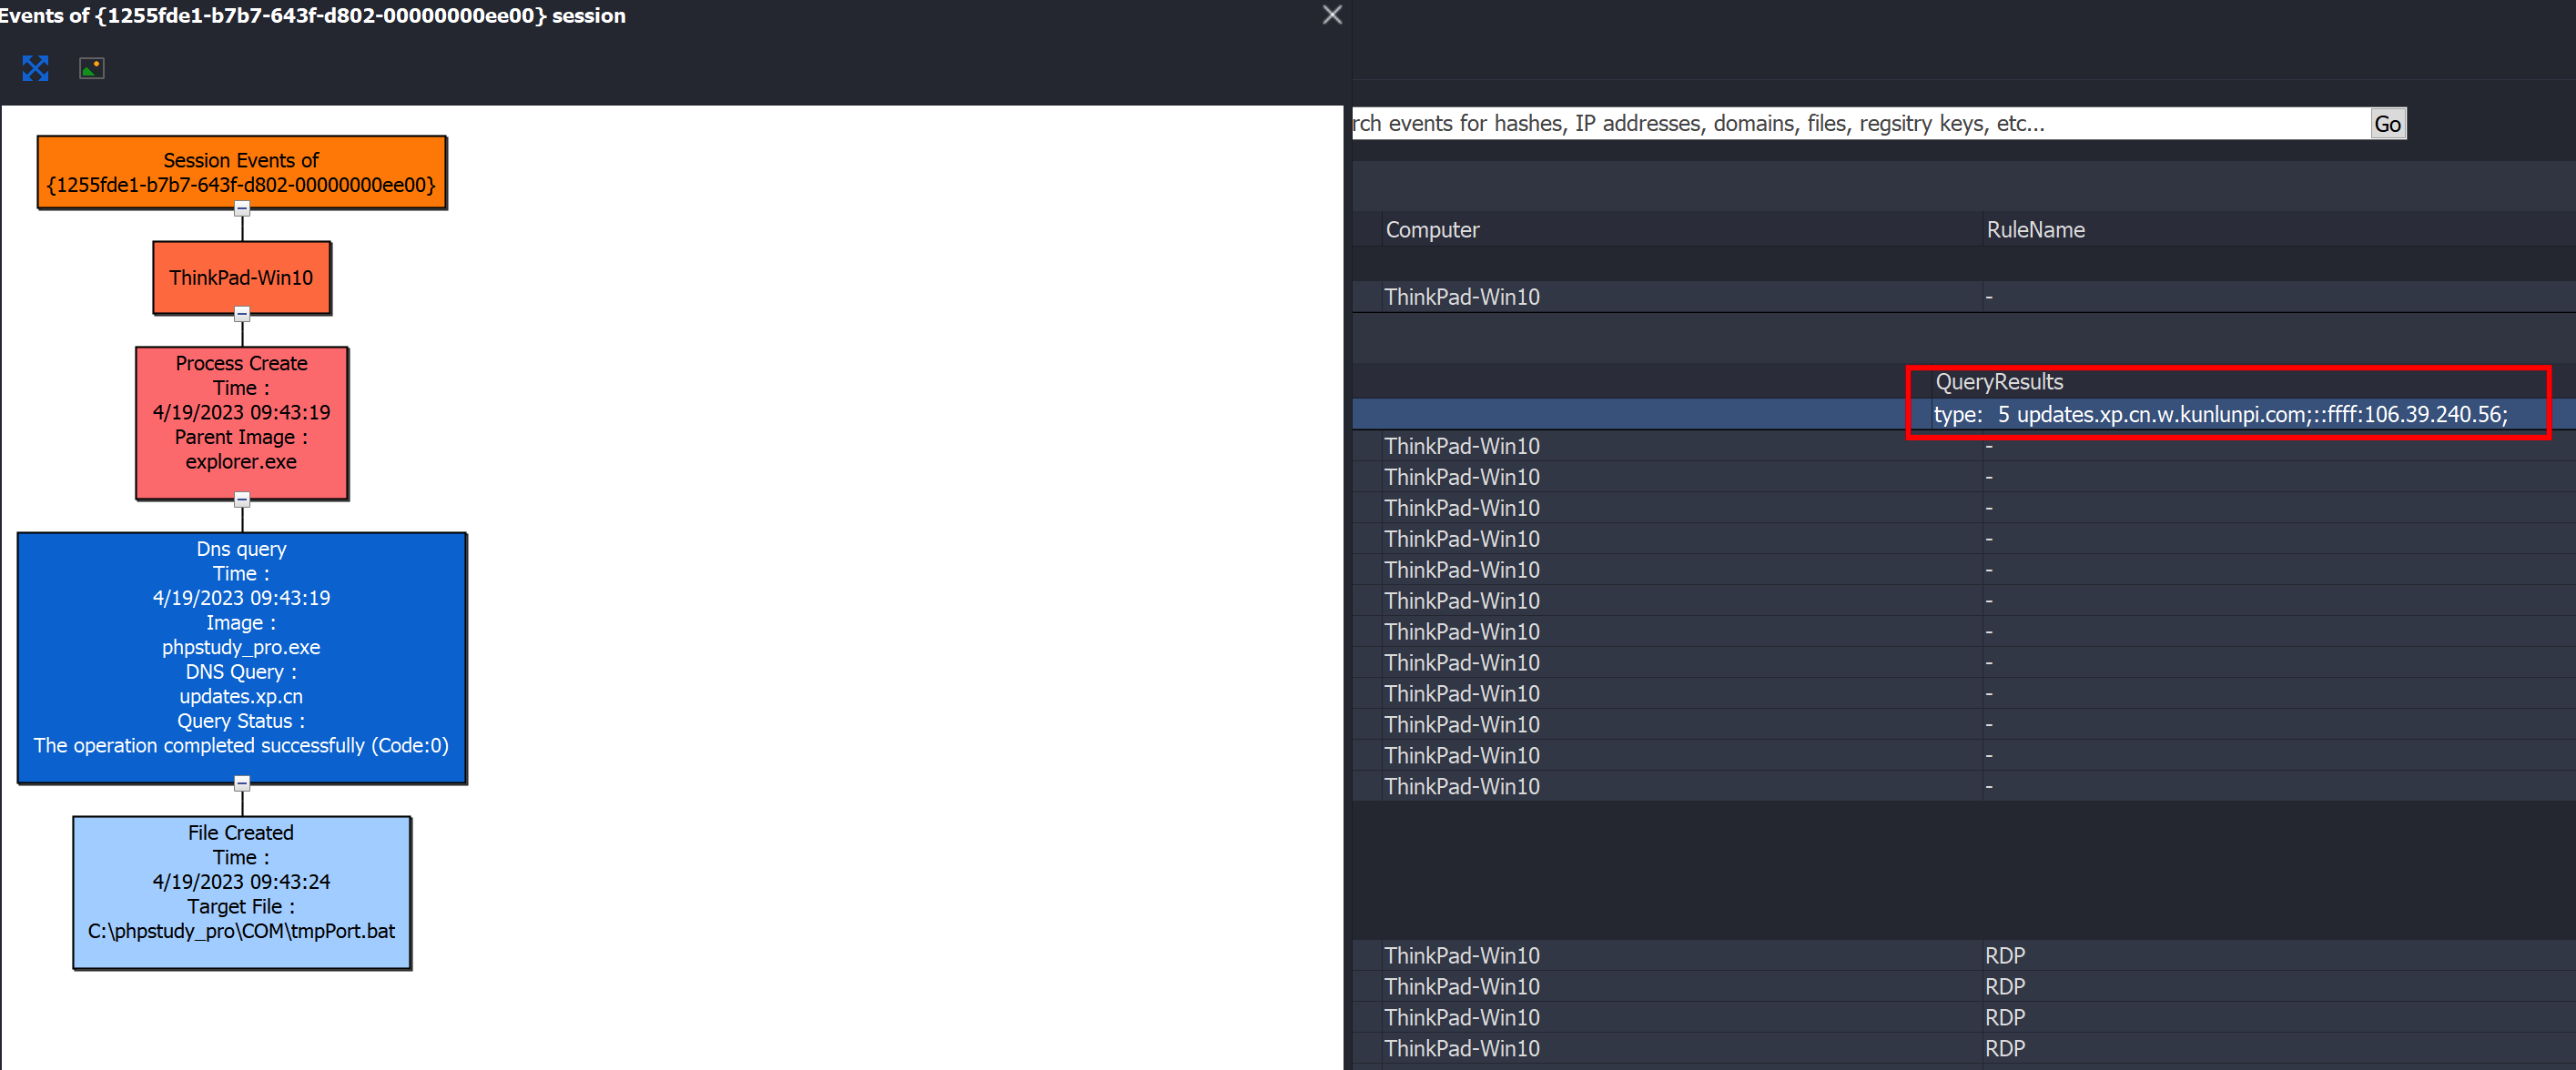Select the ThinkPad-Win10 node in graph
This screenshot has width=2576, height=1070.
click(242, 278)
